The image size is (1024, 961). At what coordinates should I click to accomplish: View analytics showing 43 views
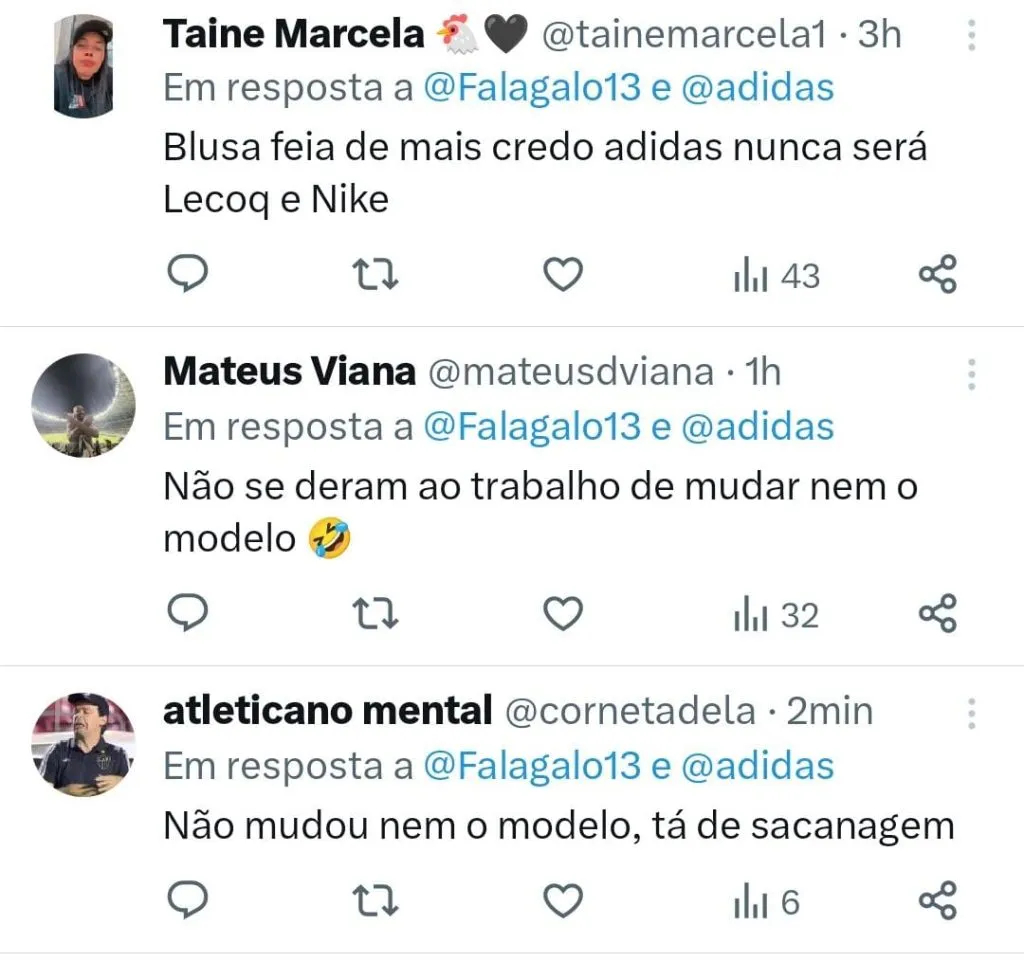[x=776, y=275]
